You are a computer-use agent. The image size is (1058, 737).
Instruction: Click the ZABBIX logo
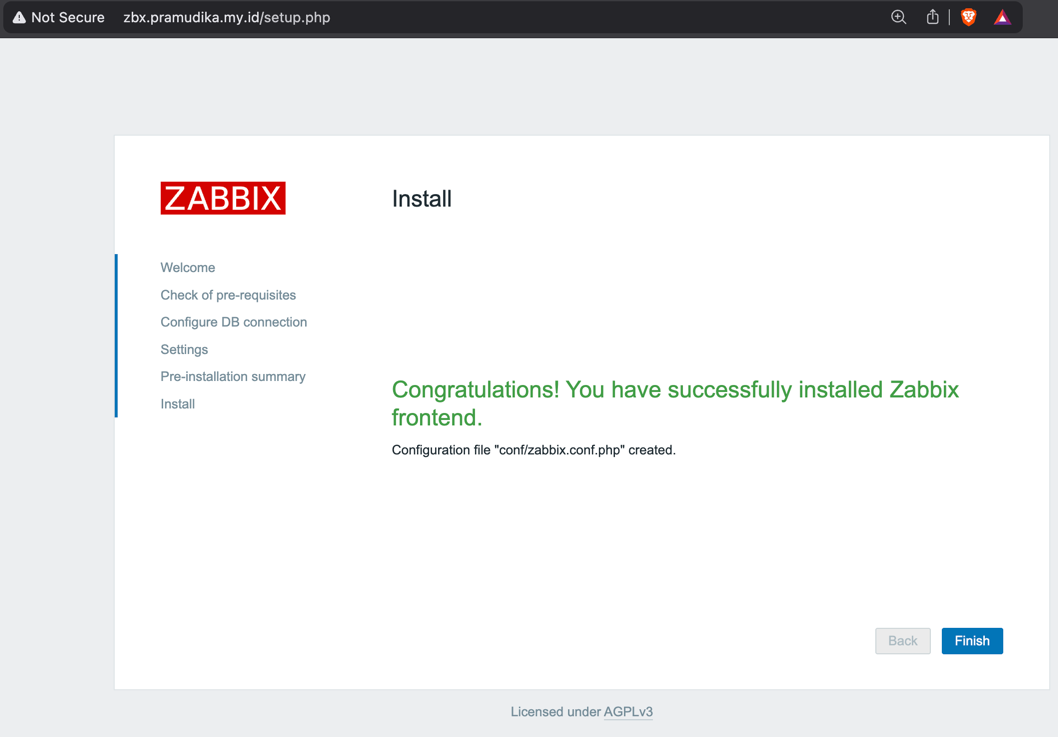click(x=223, y=198)
